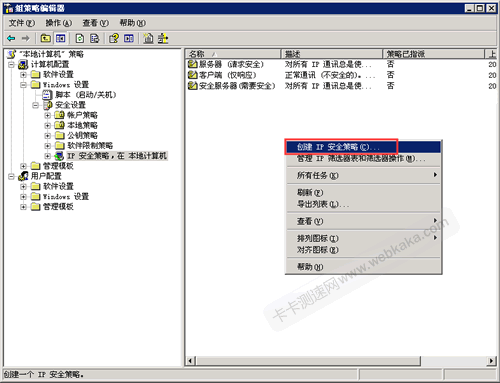Select the 软件限制策略 tree item

90,146
